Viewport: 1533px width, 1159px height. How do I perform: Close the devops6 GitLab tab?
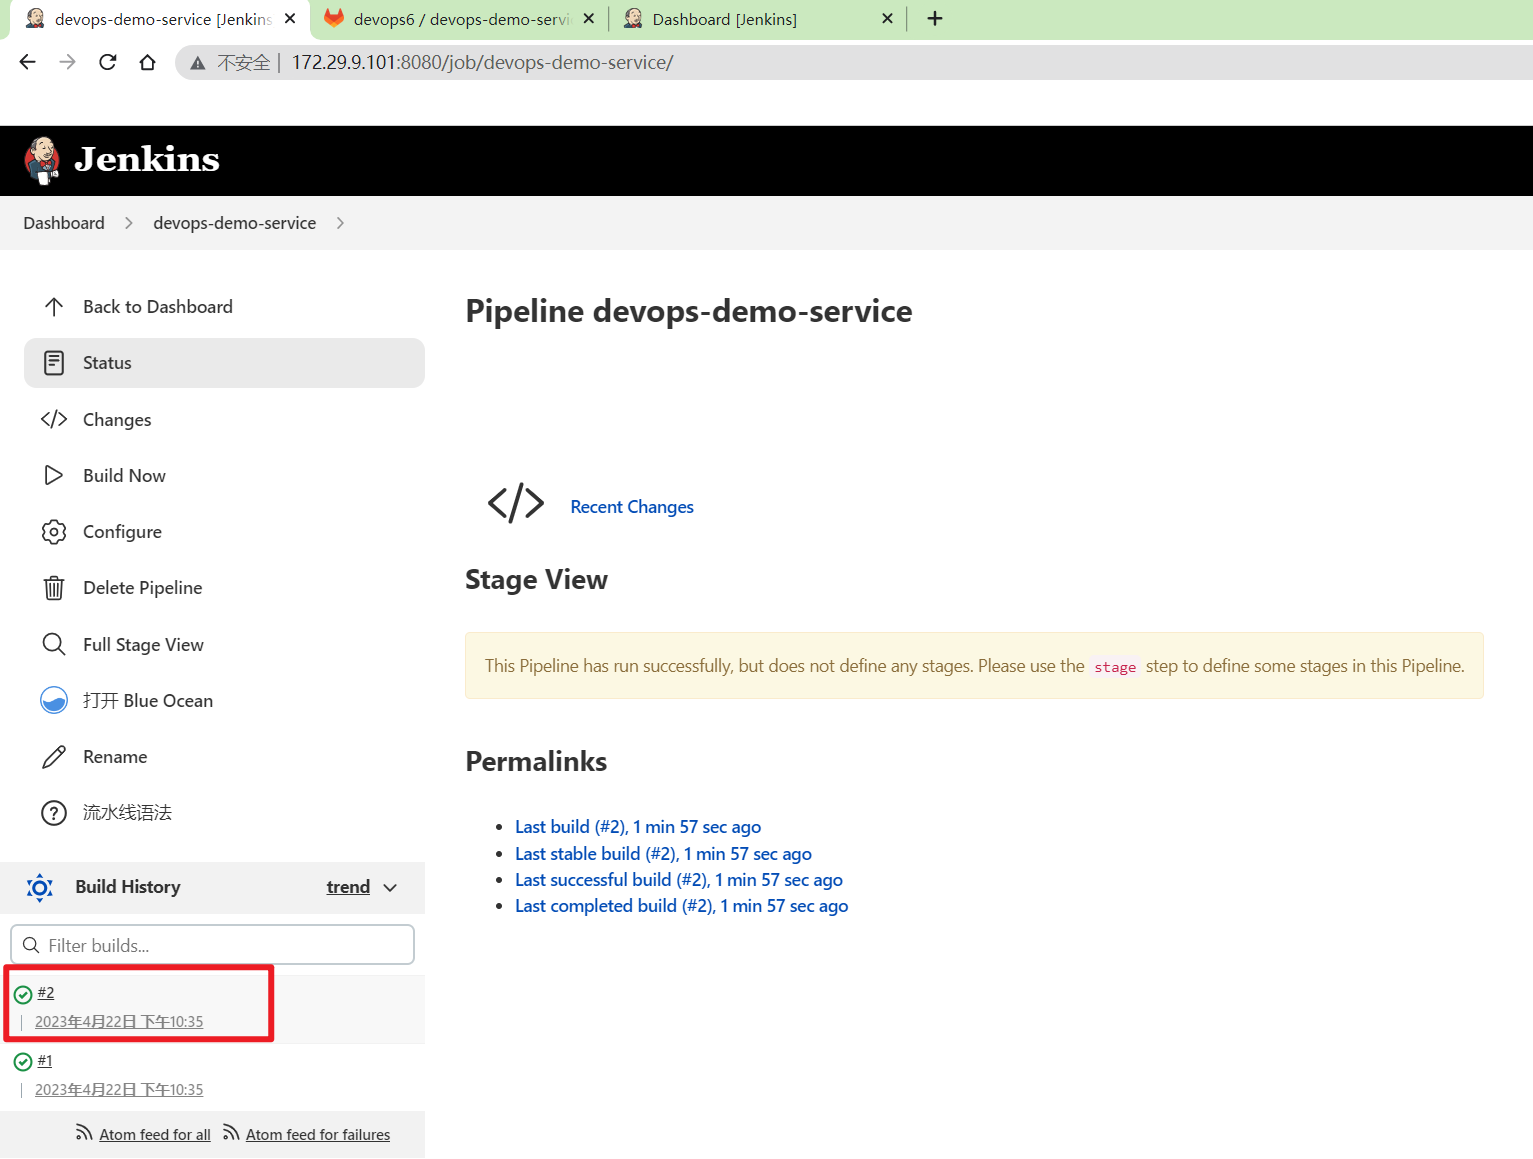589,18
